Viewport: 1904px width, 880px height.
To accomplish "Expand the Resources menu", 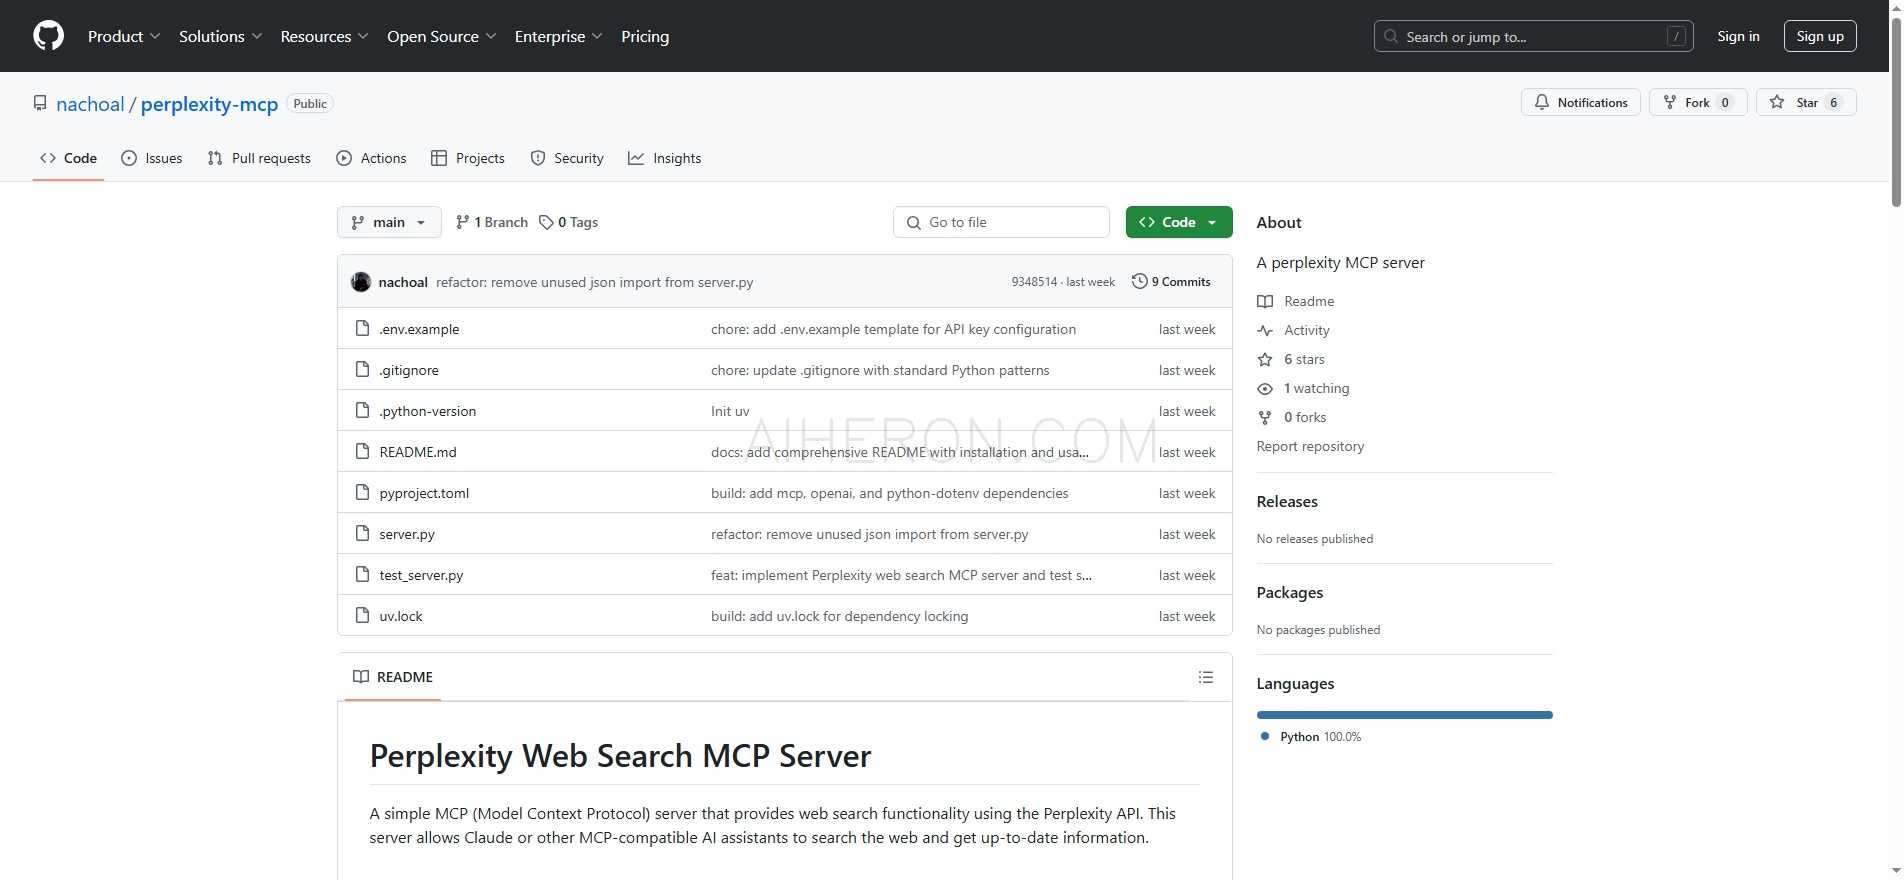I will pos(324,36).
